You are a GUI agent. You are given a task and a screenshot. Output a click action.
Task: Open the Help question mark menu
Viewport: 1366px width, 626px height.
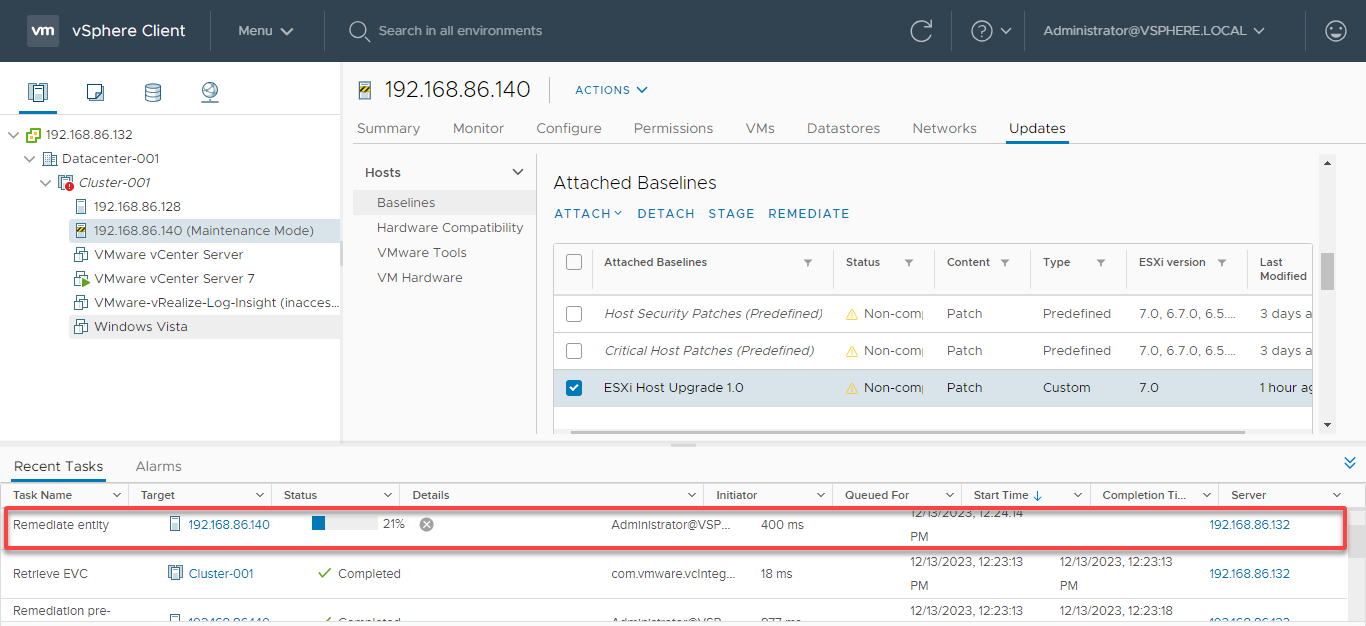point(991,31)
